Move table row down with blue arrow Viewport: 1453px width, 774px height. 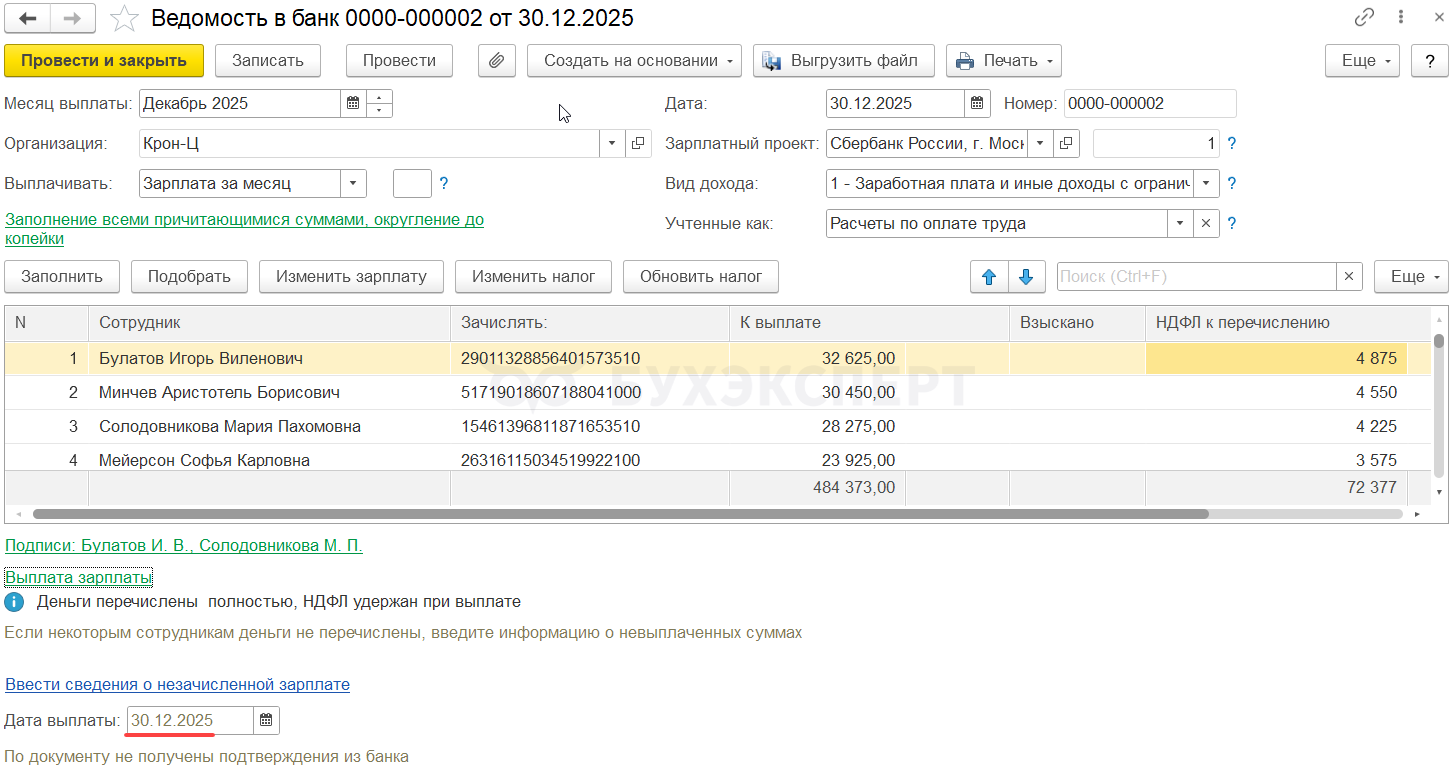tap(1026, 277)
